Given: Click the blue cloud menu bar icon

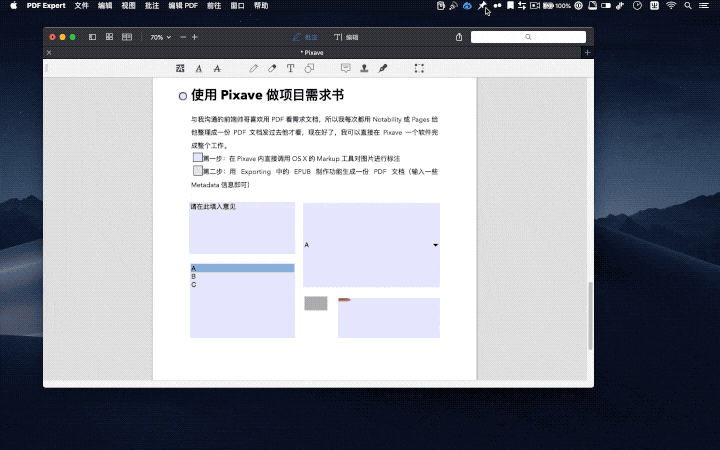Looking at the screenshot, I should click(467, 6).
